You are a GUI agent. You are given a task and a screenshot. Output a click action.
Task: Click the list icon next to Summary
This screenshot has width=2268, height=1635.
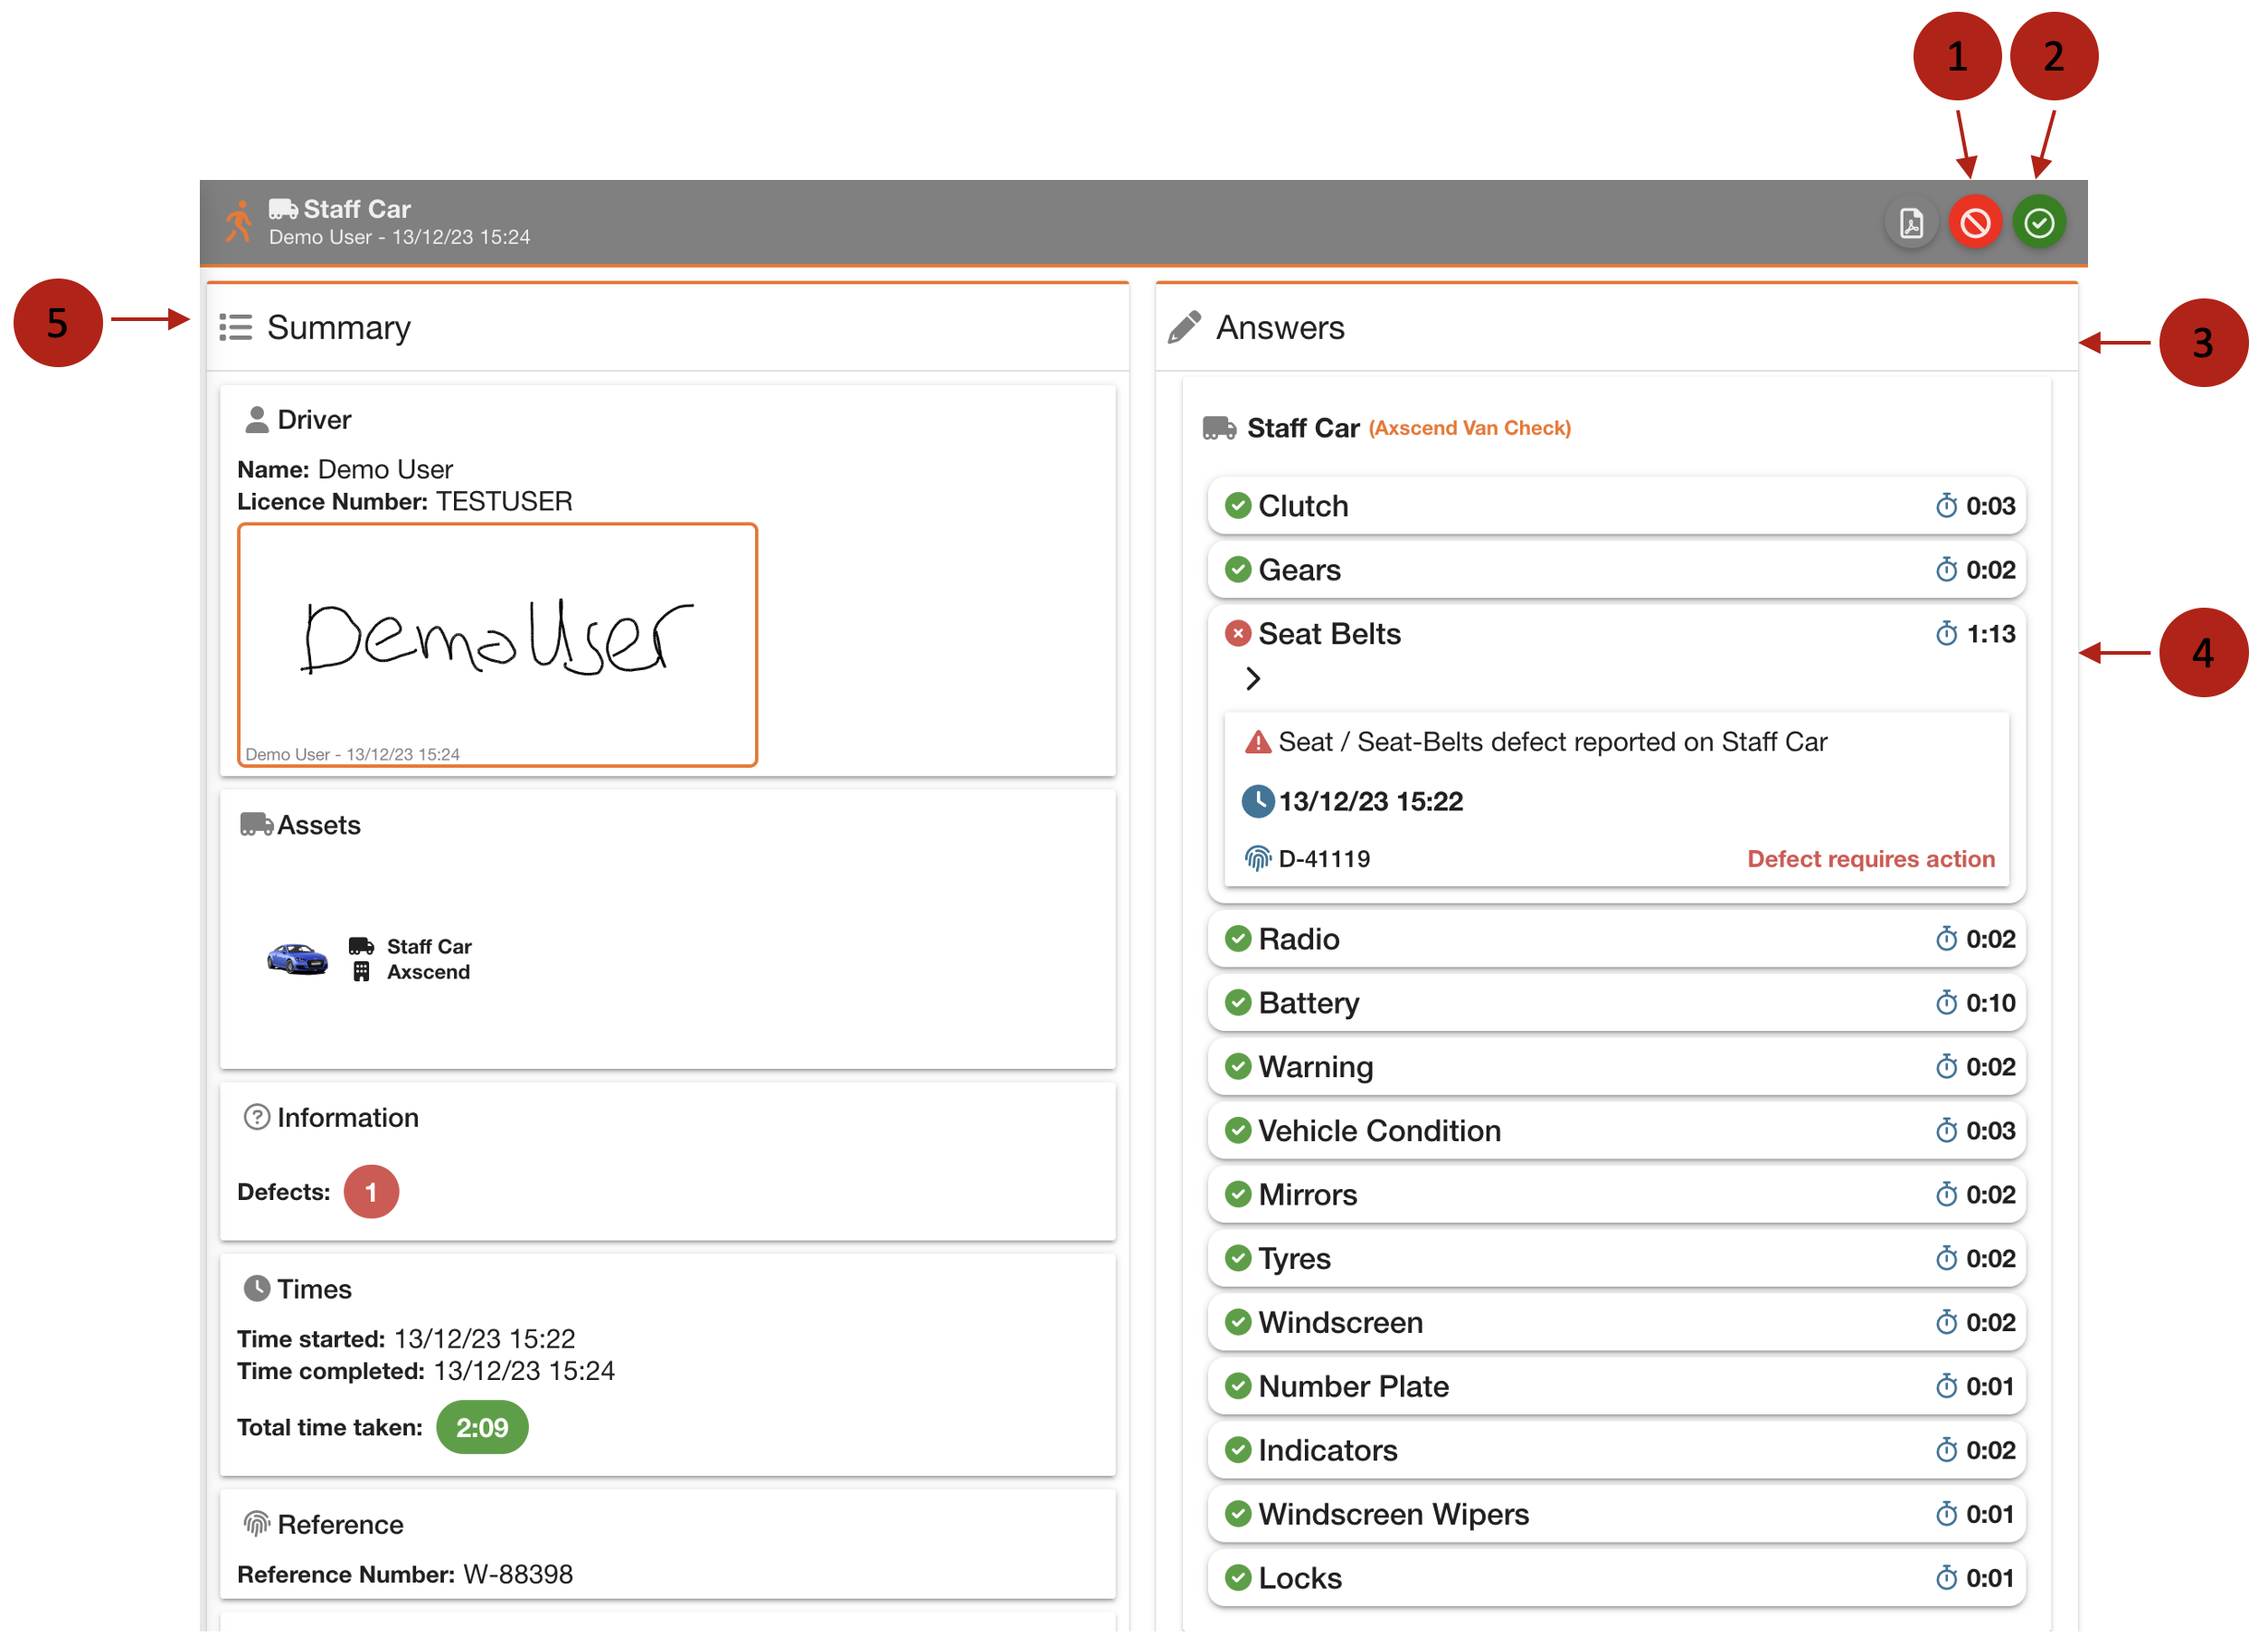pos(236,327)
